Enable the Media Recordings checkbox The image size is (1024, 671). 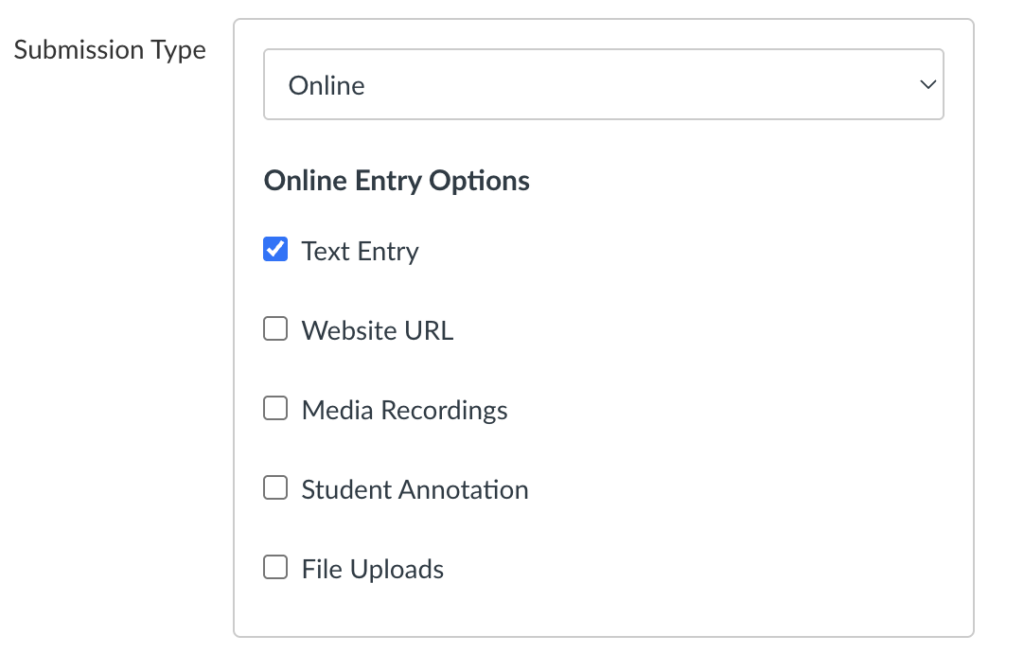(275, 408)
